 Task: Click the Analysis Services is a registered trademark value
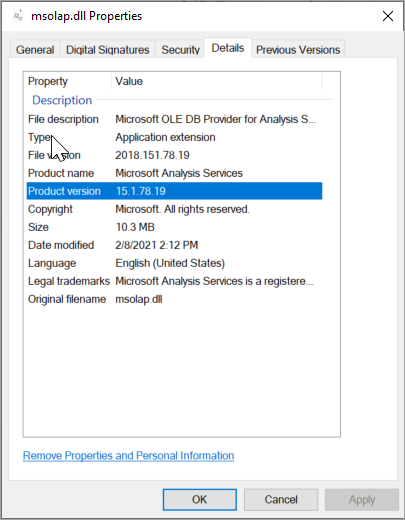point(214,281)
